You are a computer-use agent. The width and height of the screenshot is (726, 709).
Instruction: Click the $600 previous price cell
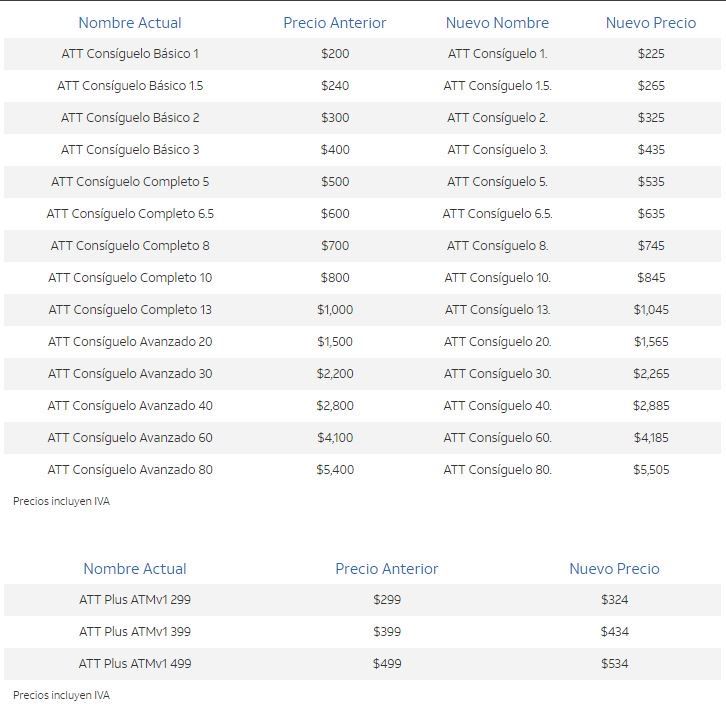[335, 214]
